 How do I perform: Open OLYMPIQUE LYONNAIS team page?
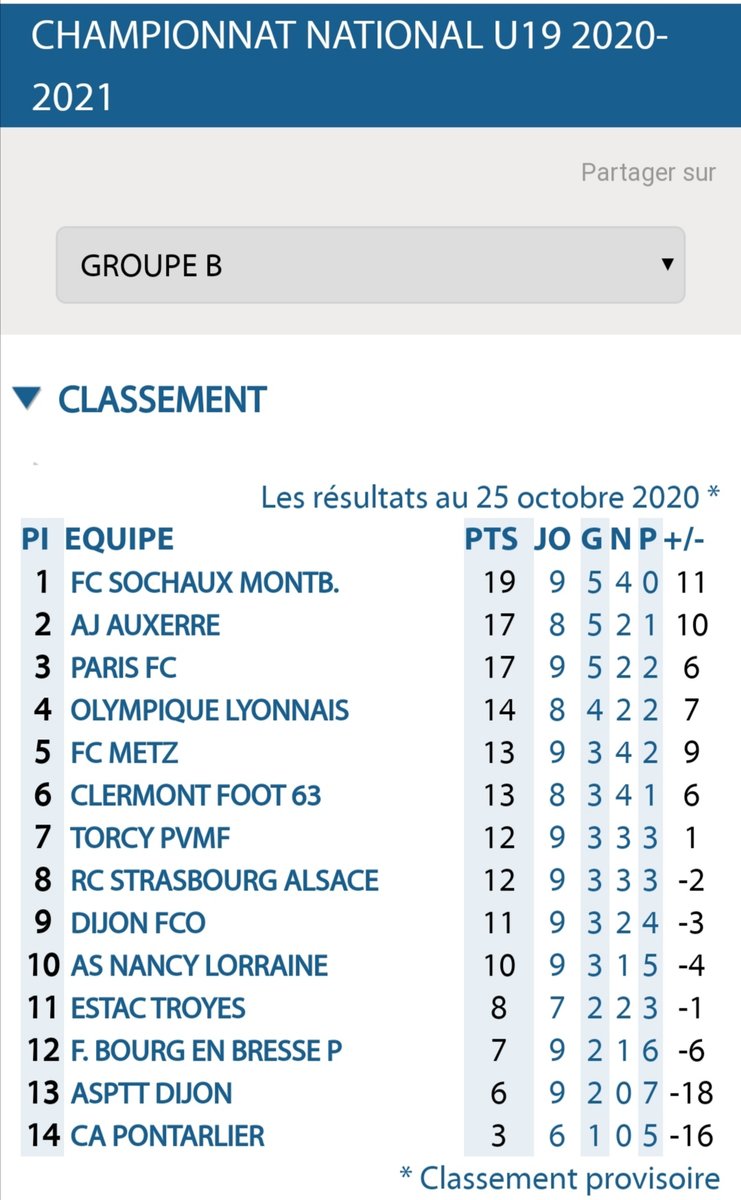click(x=210, y=710)
